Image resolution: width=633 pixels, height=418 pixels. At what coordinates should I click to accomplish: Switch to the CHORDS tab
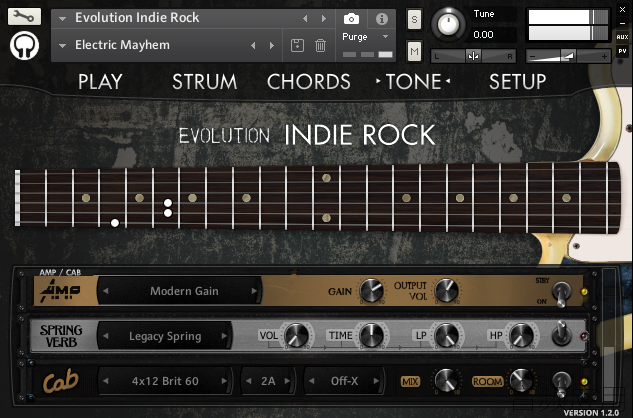[x=308, y=82]
